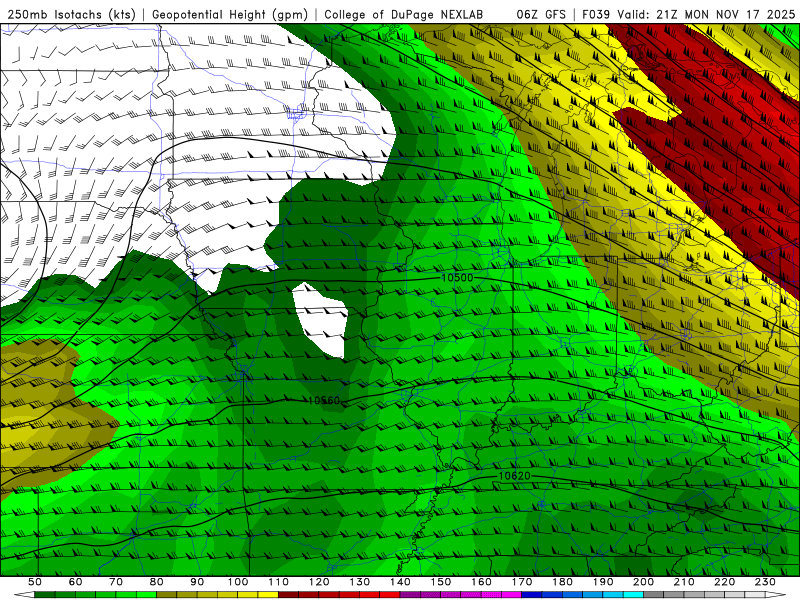Select the "Valid: 21Z MON NOV 17 2025" text
Viewport: 800px width, 600px height.
706,15
